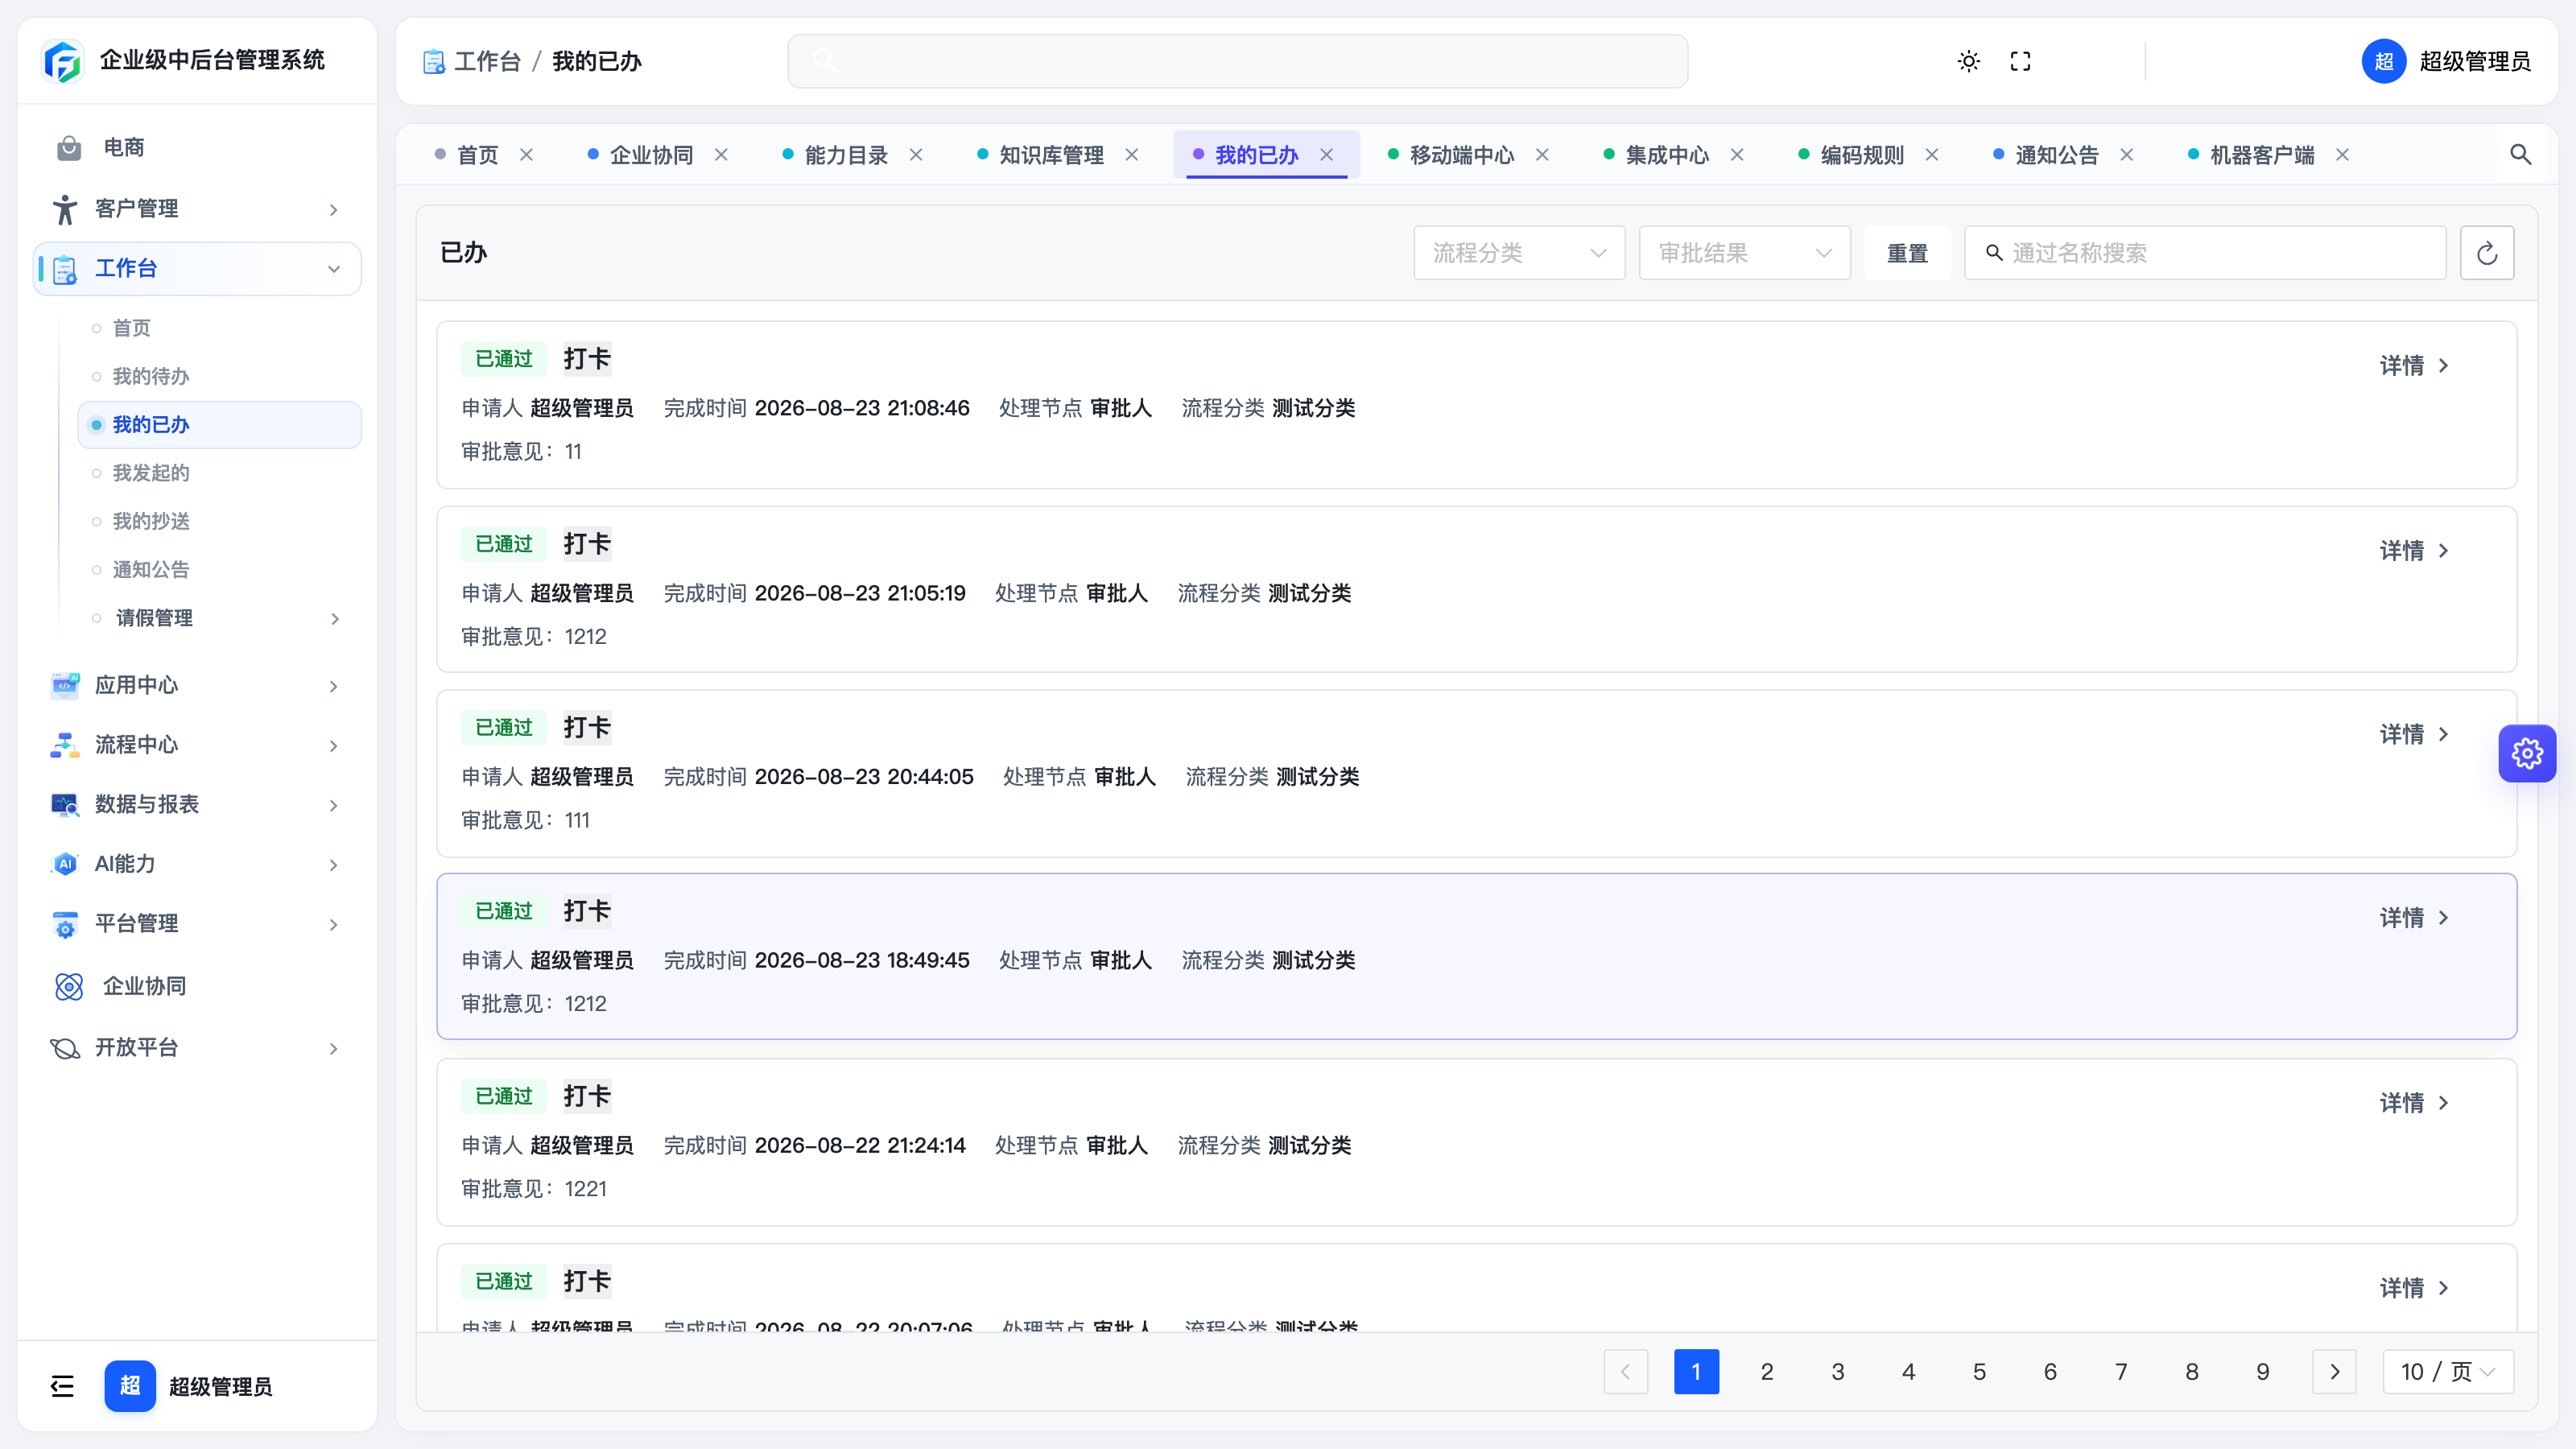Go to the next page arrow

[2334, 1372]
